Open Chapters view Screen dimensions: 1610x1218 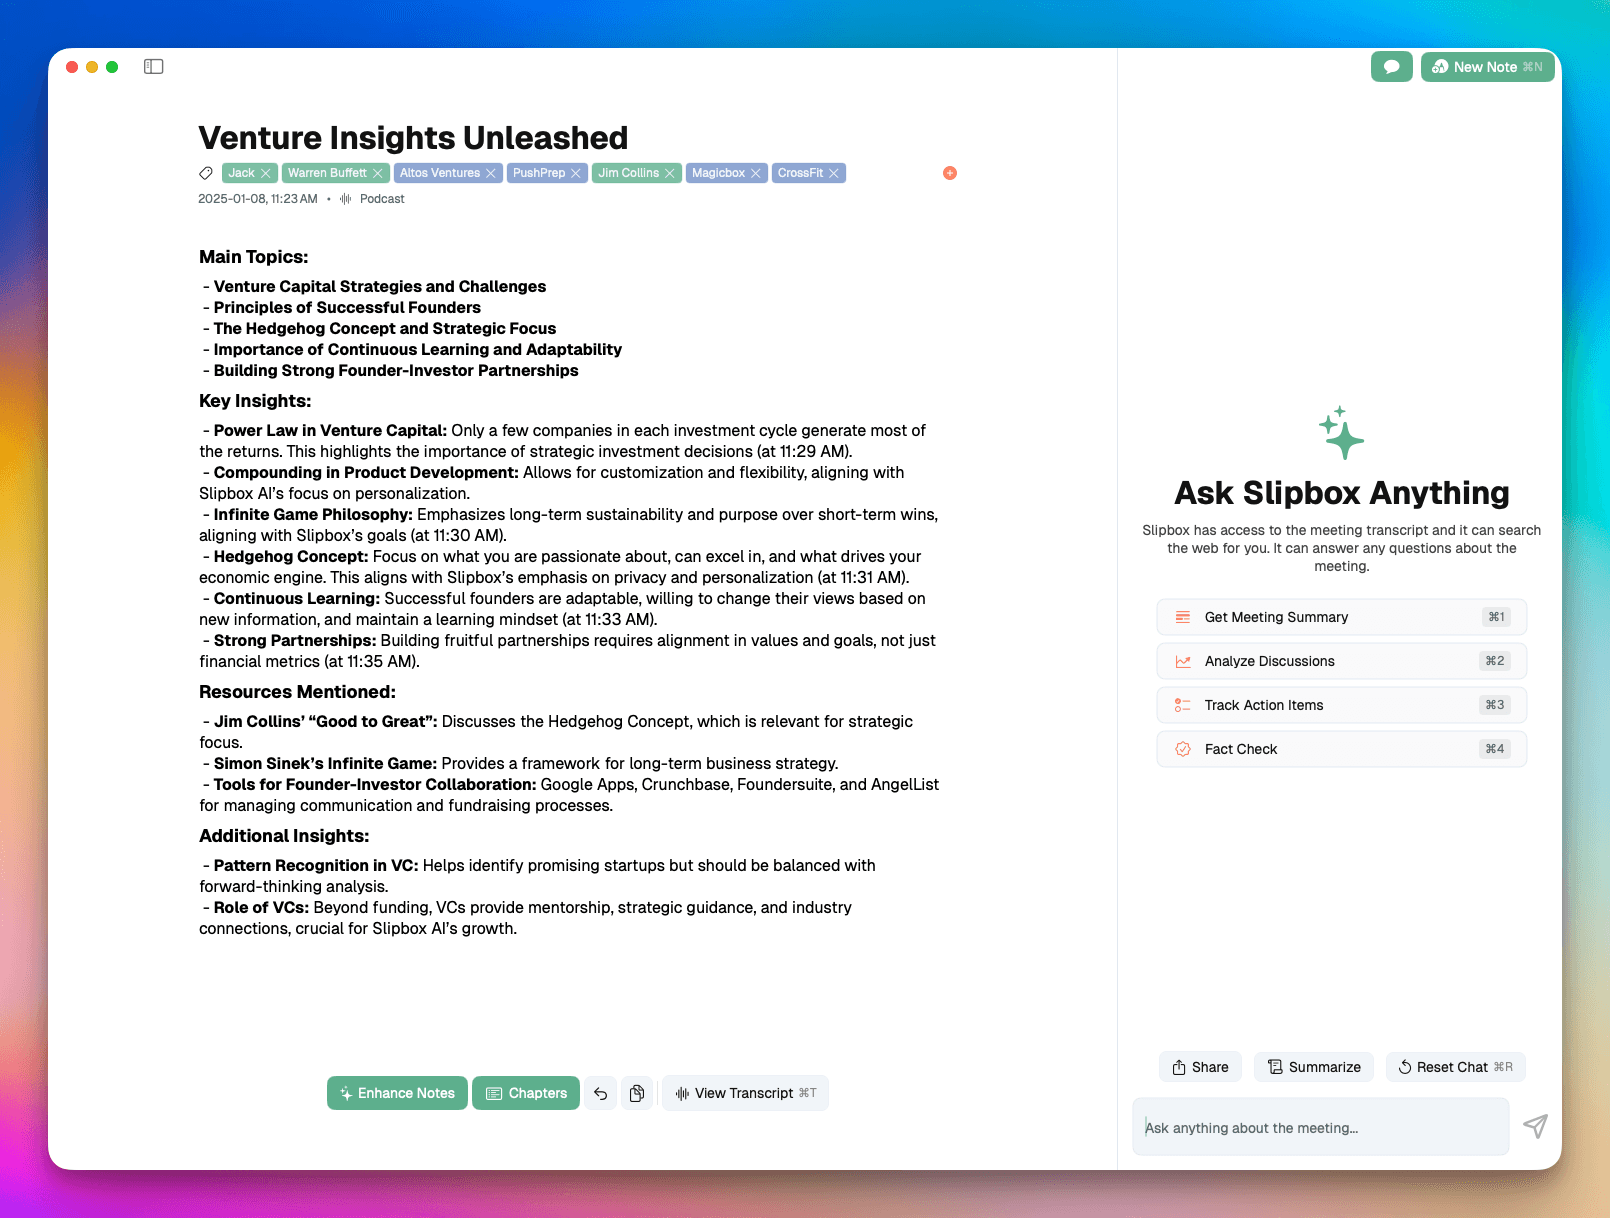pyautogui.click(x=526, y=1093)
